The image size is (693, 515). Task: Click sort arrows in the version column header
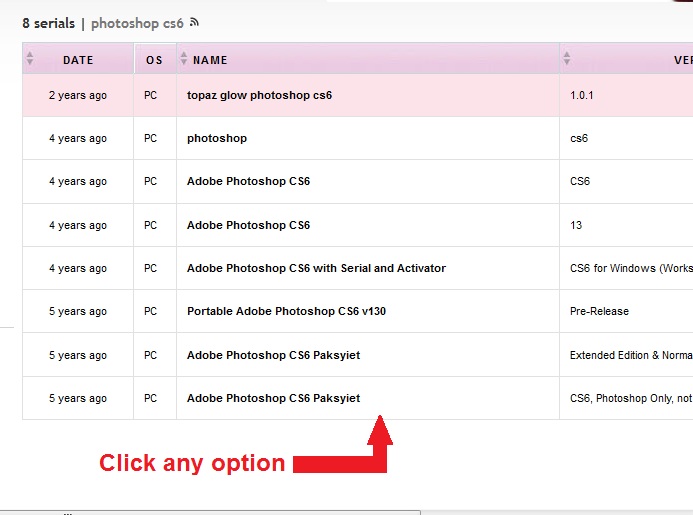(x=567, y=59)
